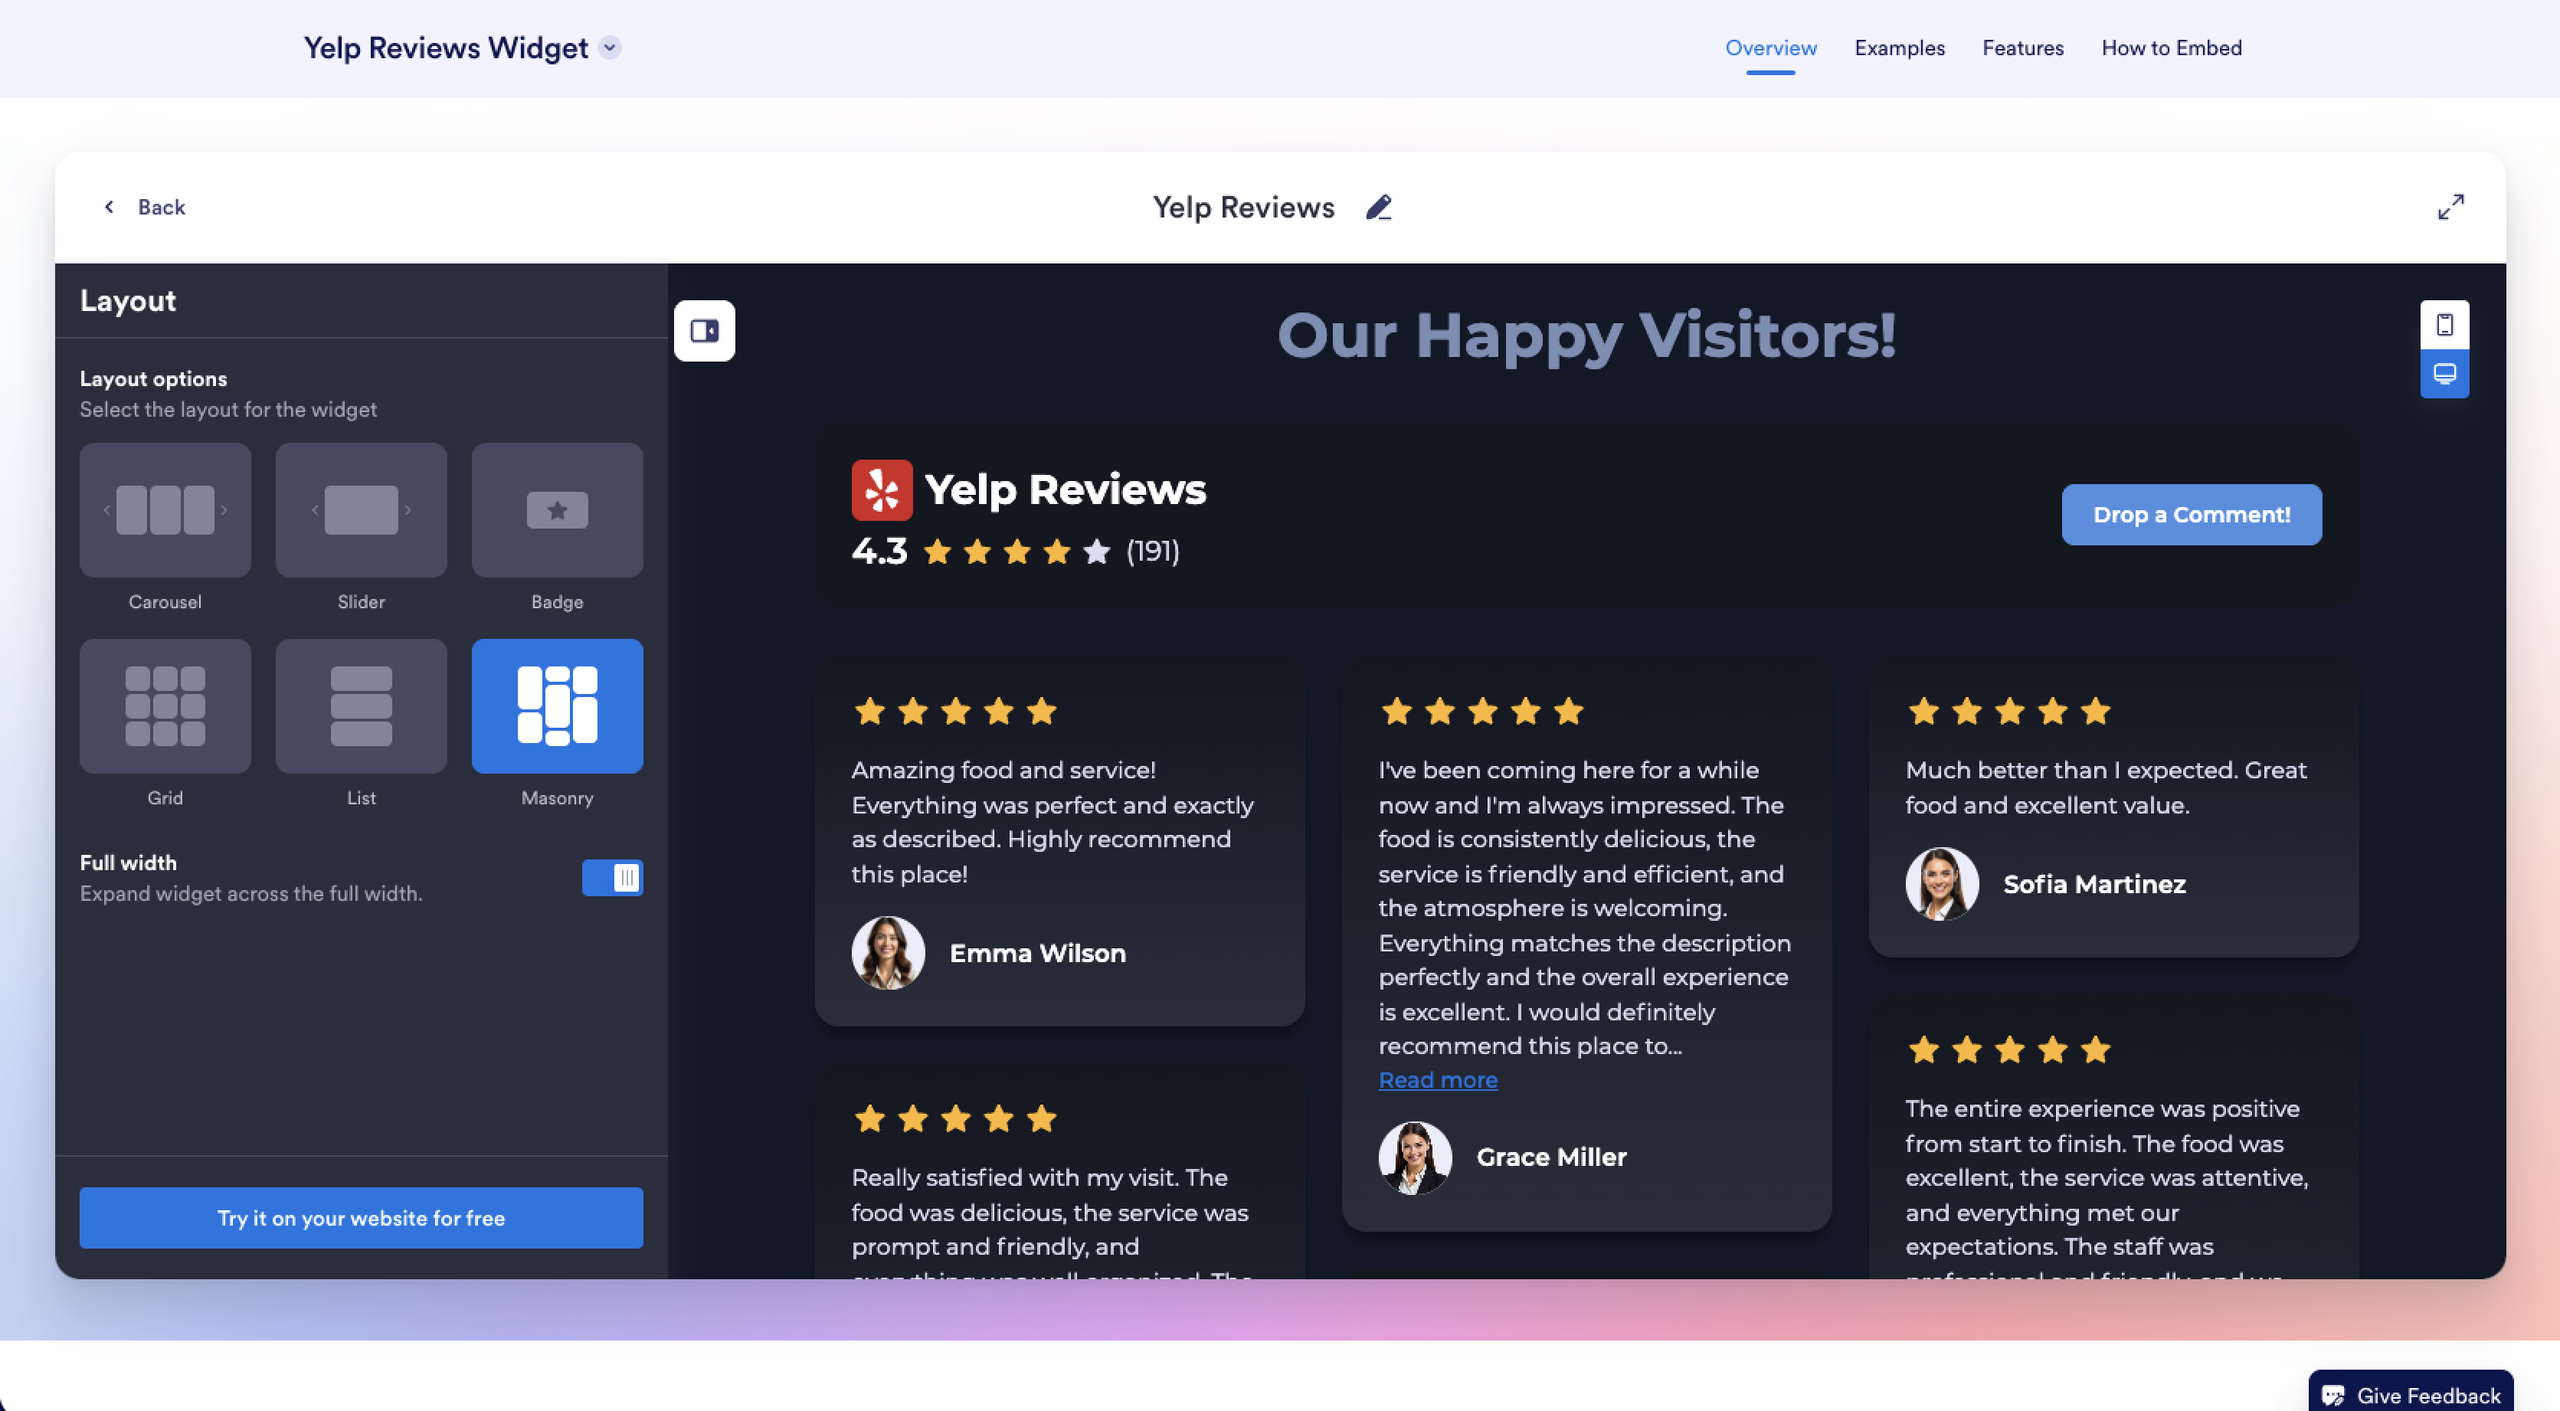
Task: Go back using the Back link
Action: click(145, 207)
